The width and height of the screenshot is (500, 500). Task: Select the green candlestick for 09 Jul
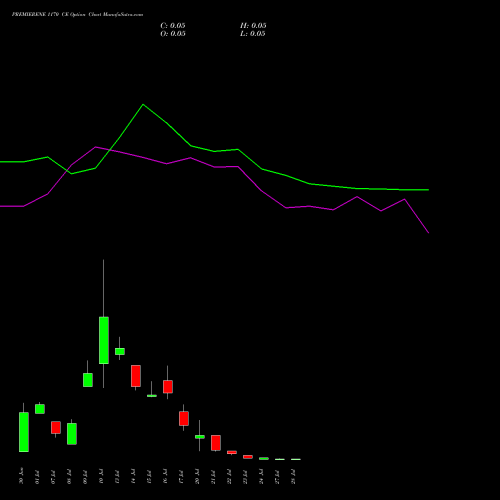88,380
